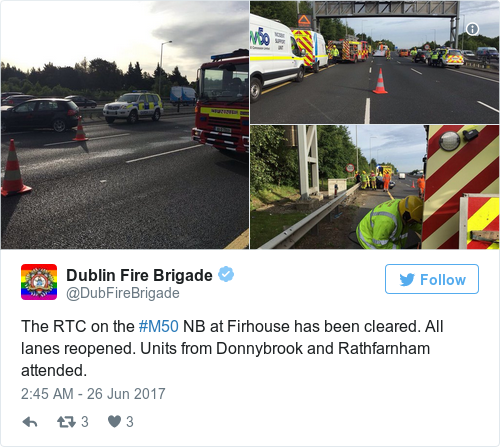Screen dimensions: 500x447
Task: Follow Dublin Fire Brigade
Action: (x=432, y=279)
